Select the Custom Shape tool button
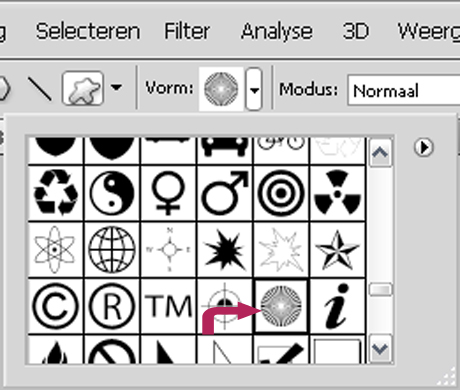 pyautogui.click(x=83, y=88)
